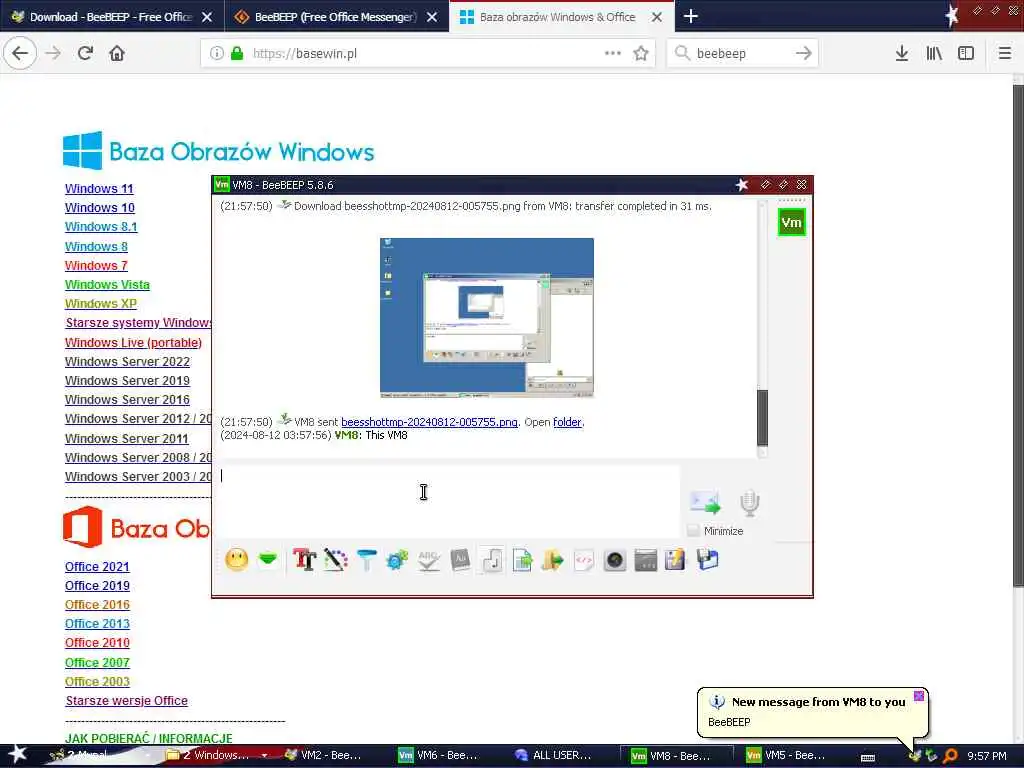Open the font color picker pencil icon
The width and height of the screenshot is (1024, 768).
(x=336, y=560)
